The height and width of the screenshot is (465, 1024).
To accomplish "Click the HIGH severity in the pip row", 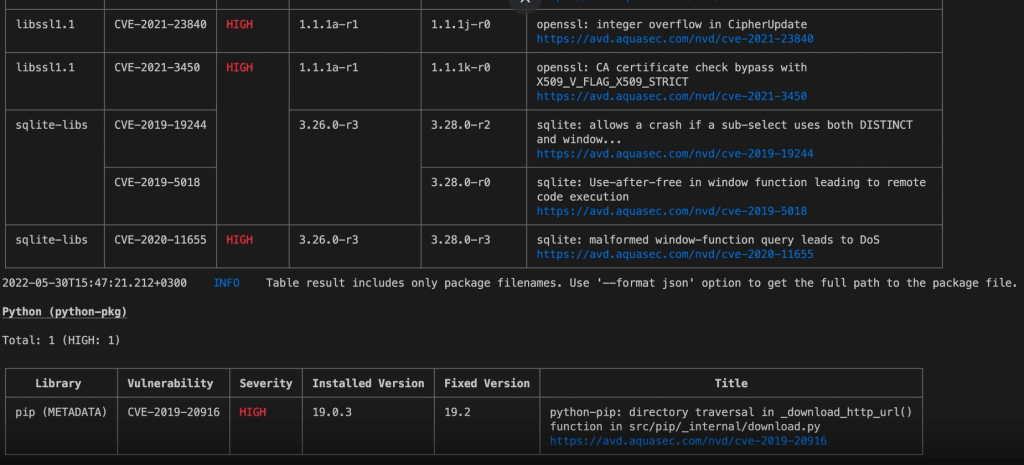I will pos(253,413).
